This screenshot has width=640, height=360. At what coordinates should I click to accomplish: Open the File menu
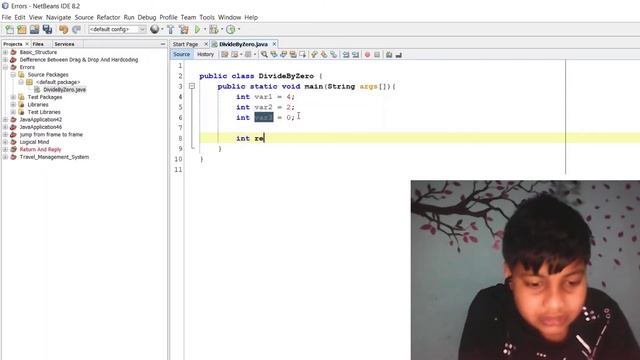click(6, 17)
